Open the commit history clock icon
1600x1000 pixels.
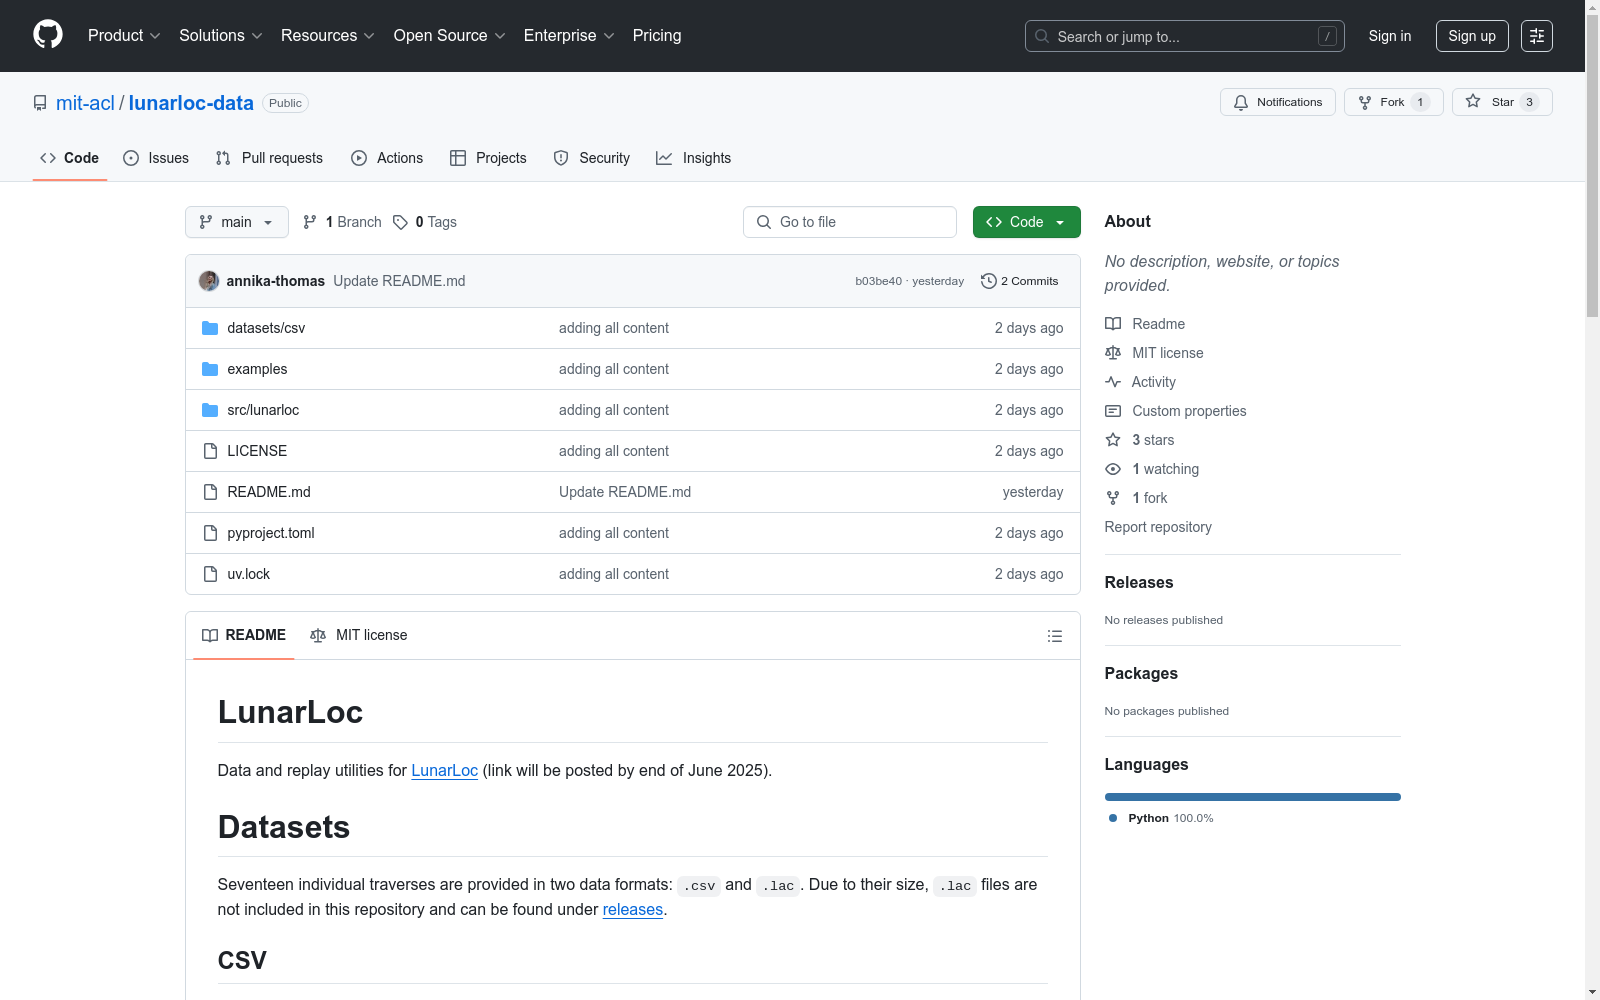[x=988, y=281]
